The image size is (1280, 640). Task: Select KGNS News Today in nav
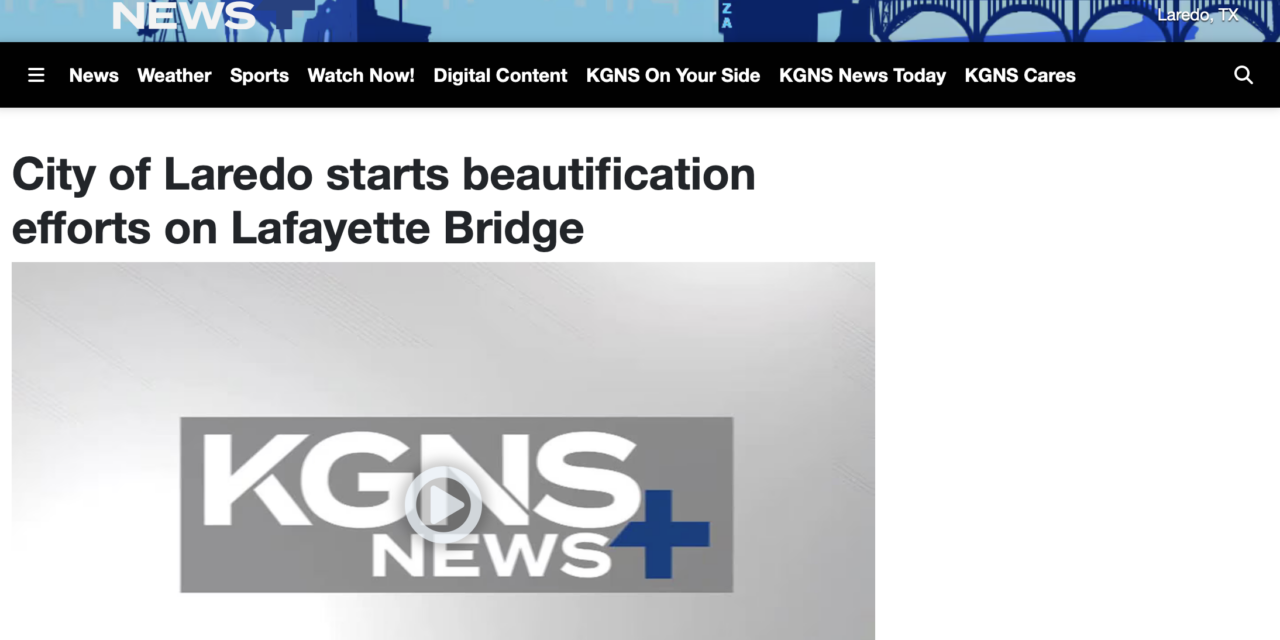coord(862,75)
